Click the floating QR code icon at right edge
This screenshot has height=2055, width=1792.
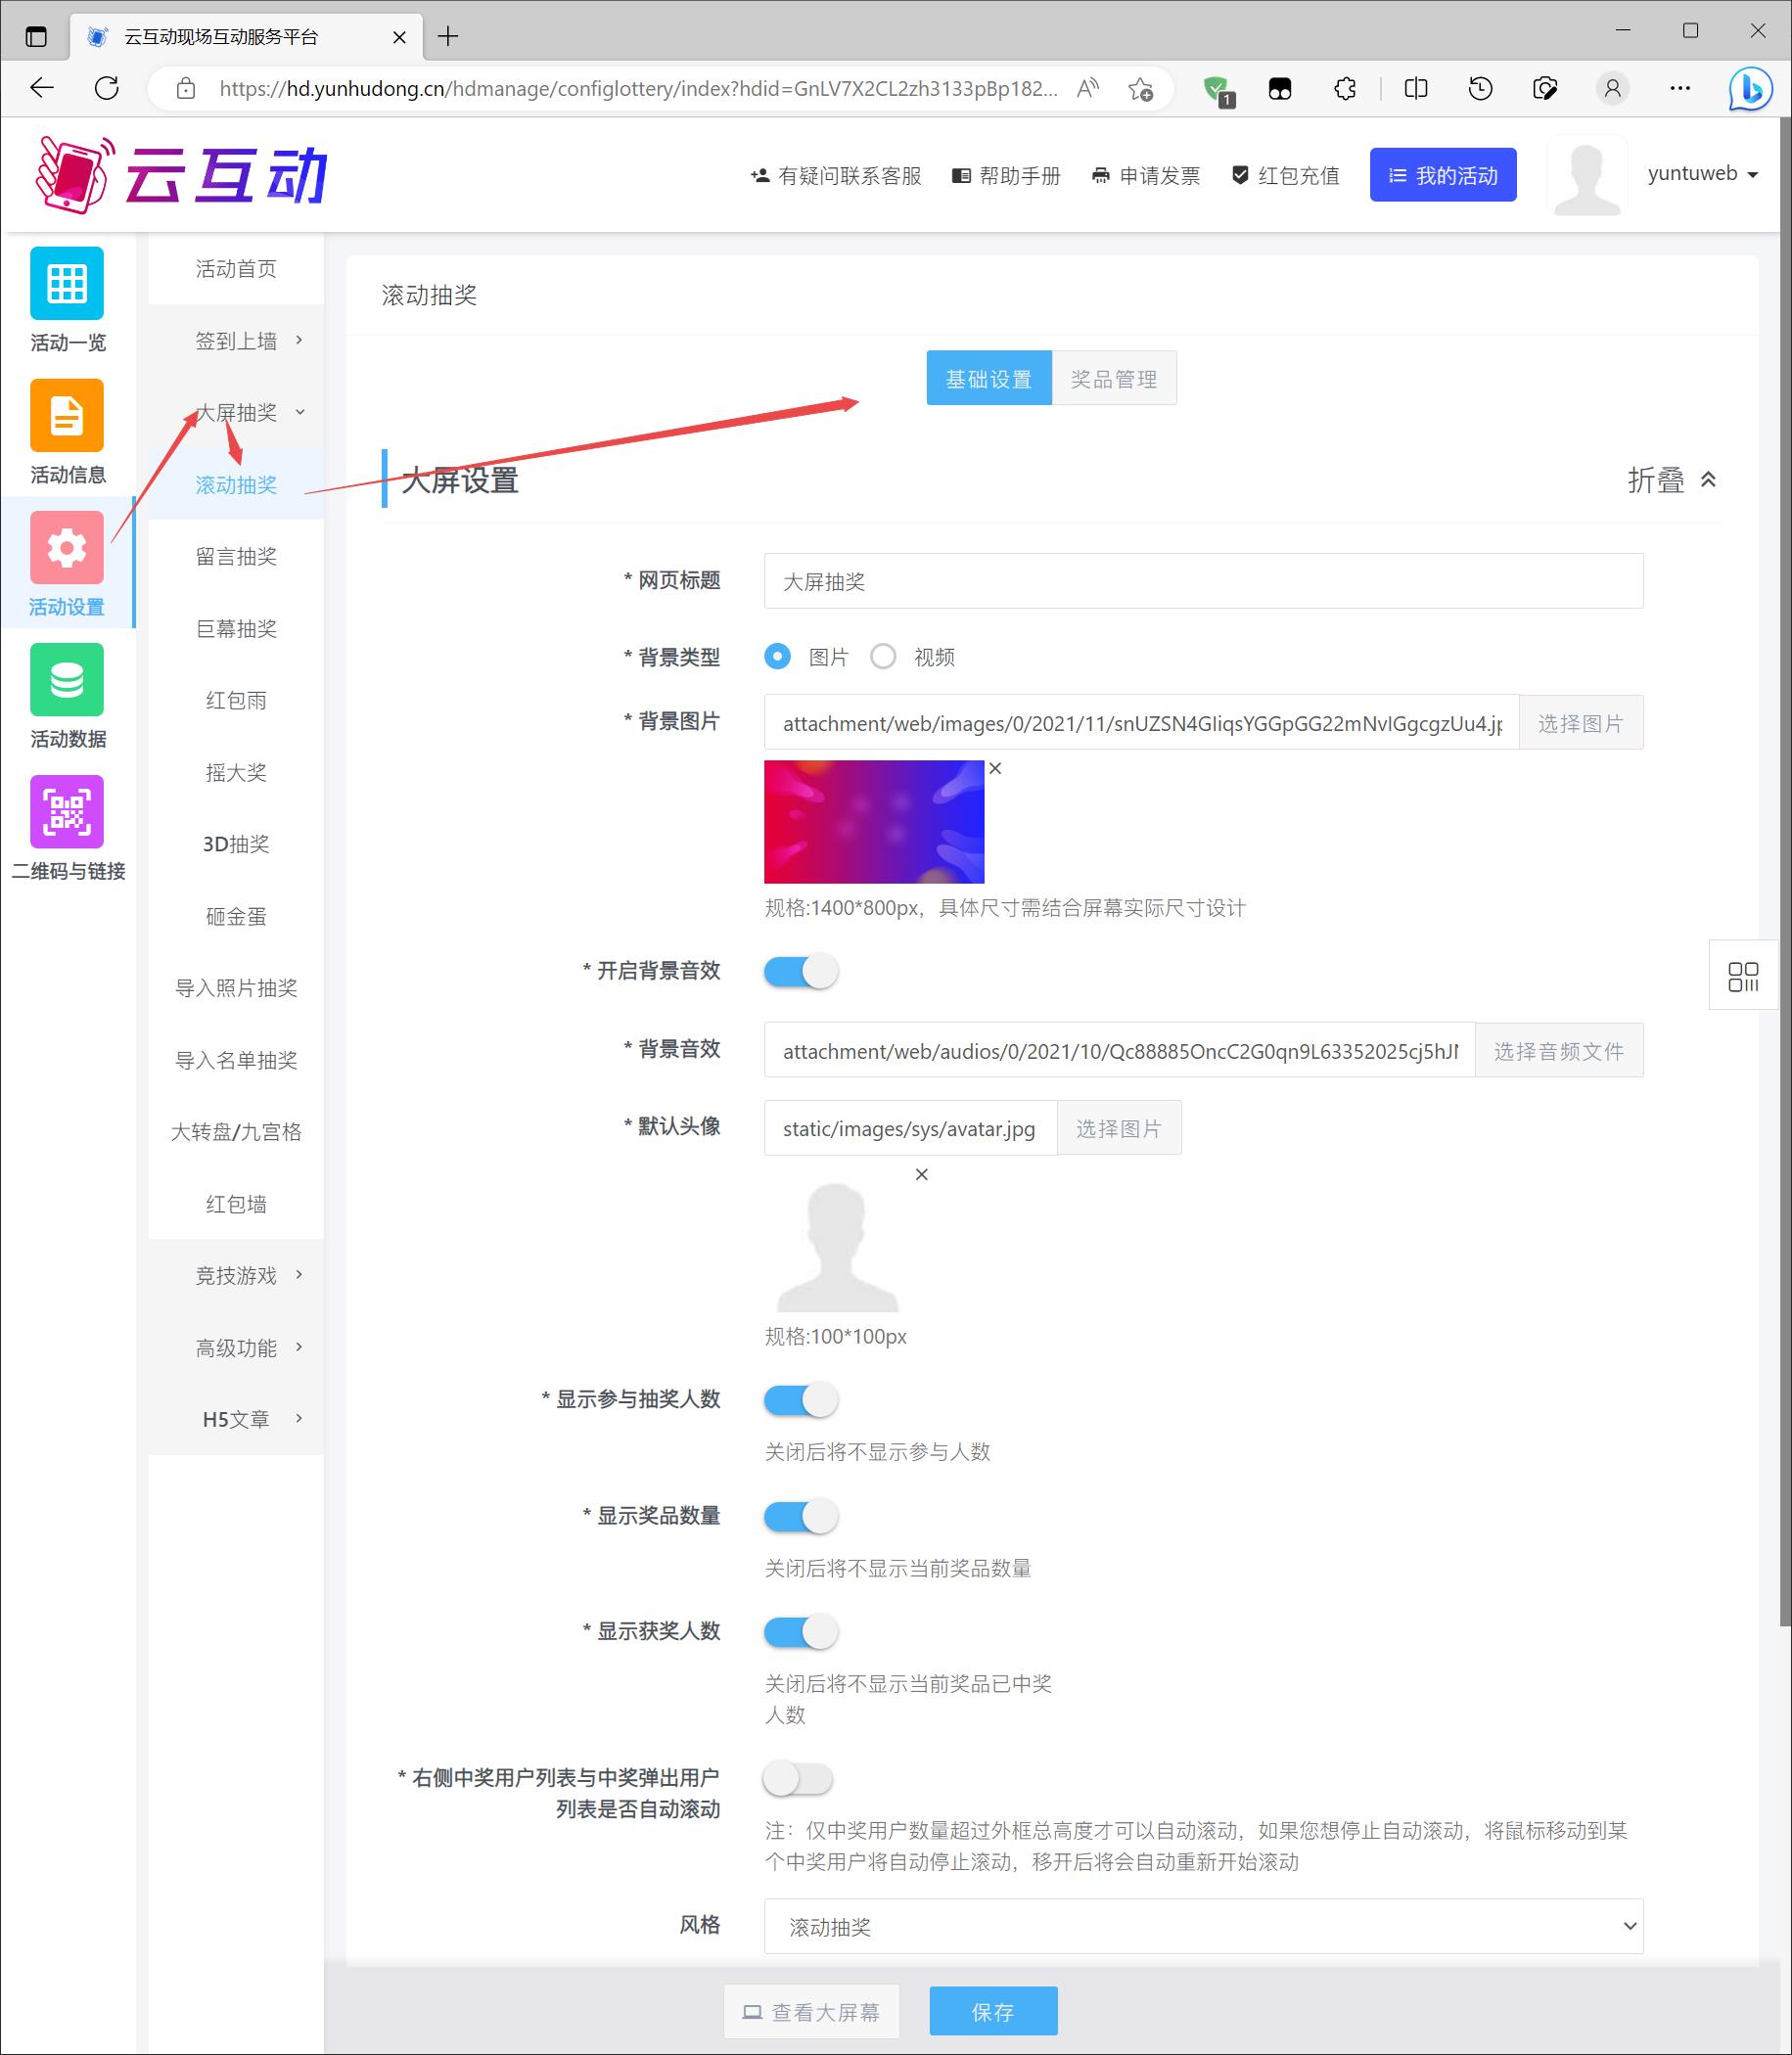click(x=1742, y=976)
